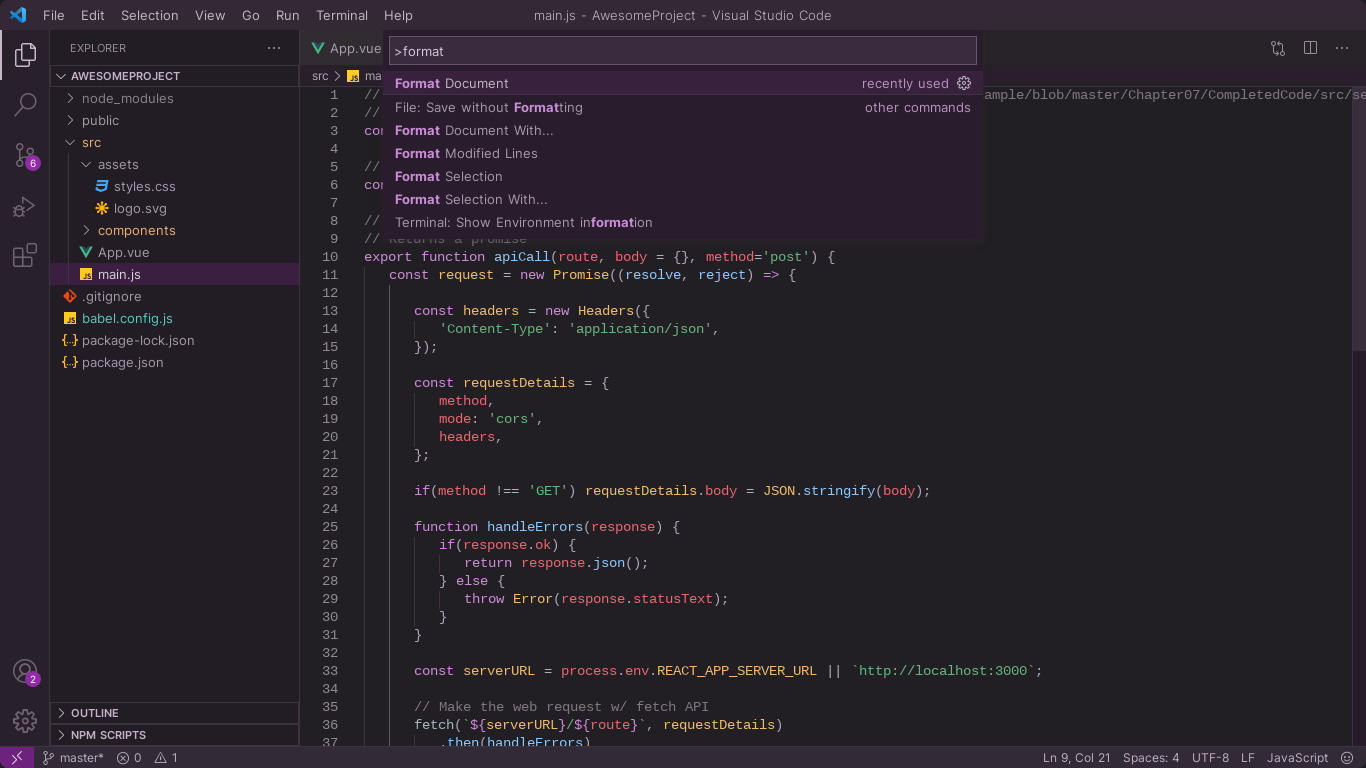
Task: Click the VS Code logo icon
Action: point(18,15)
